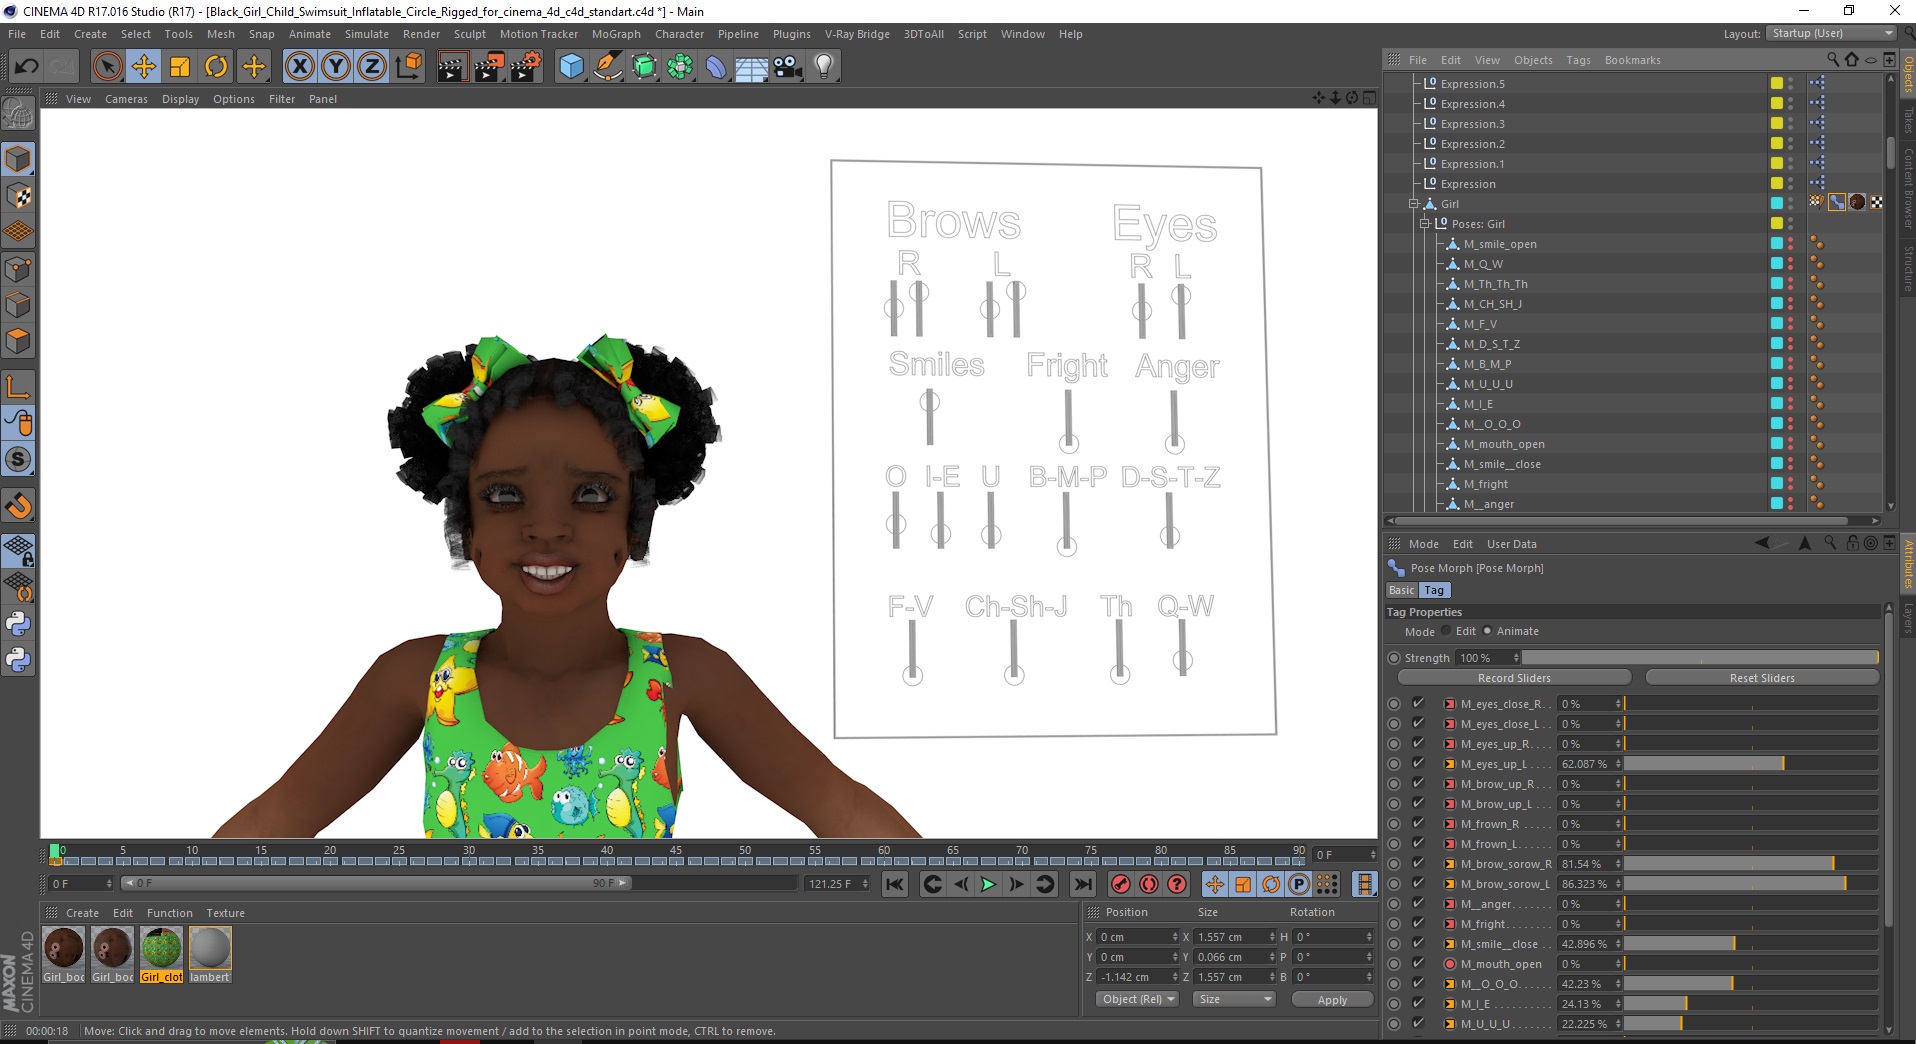The height and width of the screenshot is (1044, 1916).
Task: Open Edit Render Settings icon
Action: point(526,67)
